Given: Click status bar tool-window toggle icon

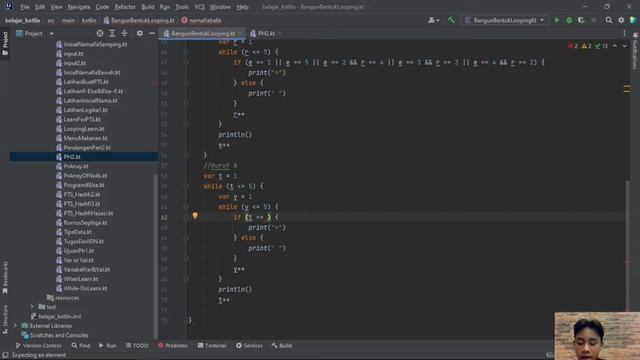Looking at the screenshot, I should point(5,356).
